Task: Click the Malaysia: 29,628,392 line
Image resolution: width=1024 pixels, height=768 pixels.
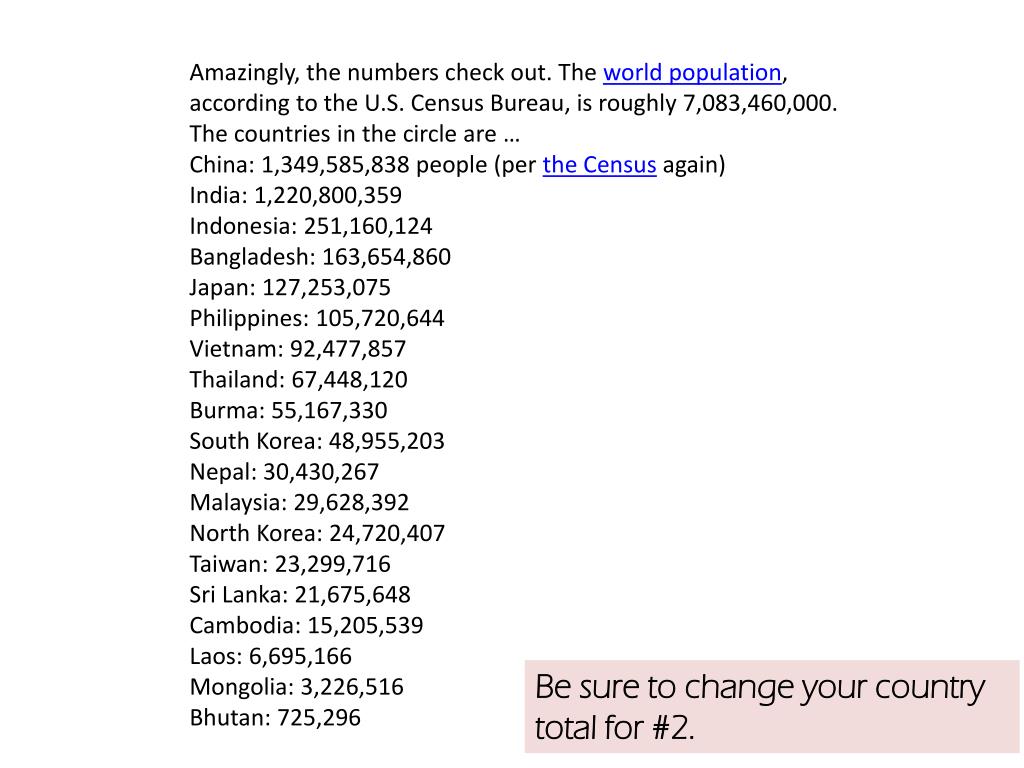Action: (299, 502)
